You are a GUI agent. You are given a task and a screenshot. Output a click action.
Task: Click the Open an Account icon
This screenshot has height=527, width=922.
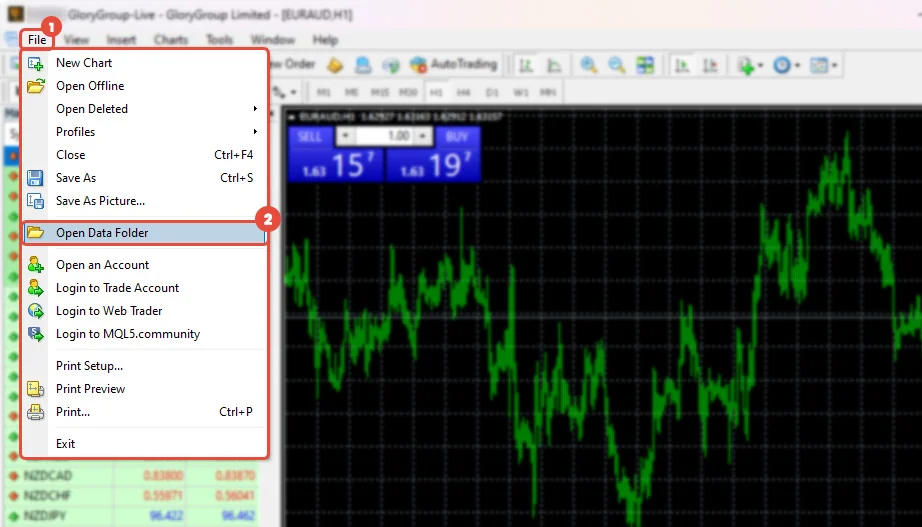point(36,265)
